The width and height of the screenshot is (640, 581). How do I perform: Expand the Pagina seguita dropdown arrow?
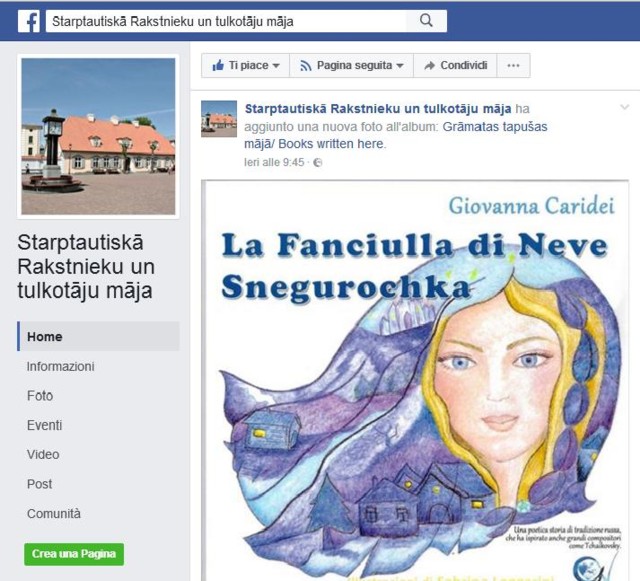pos(400,66)
